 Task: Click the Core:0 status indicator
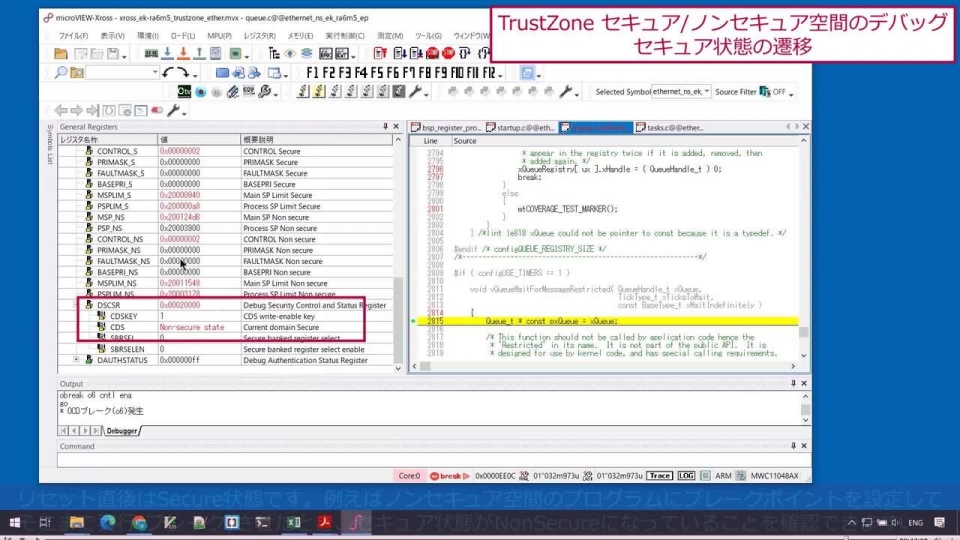click(x=409, y=476)
